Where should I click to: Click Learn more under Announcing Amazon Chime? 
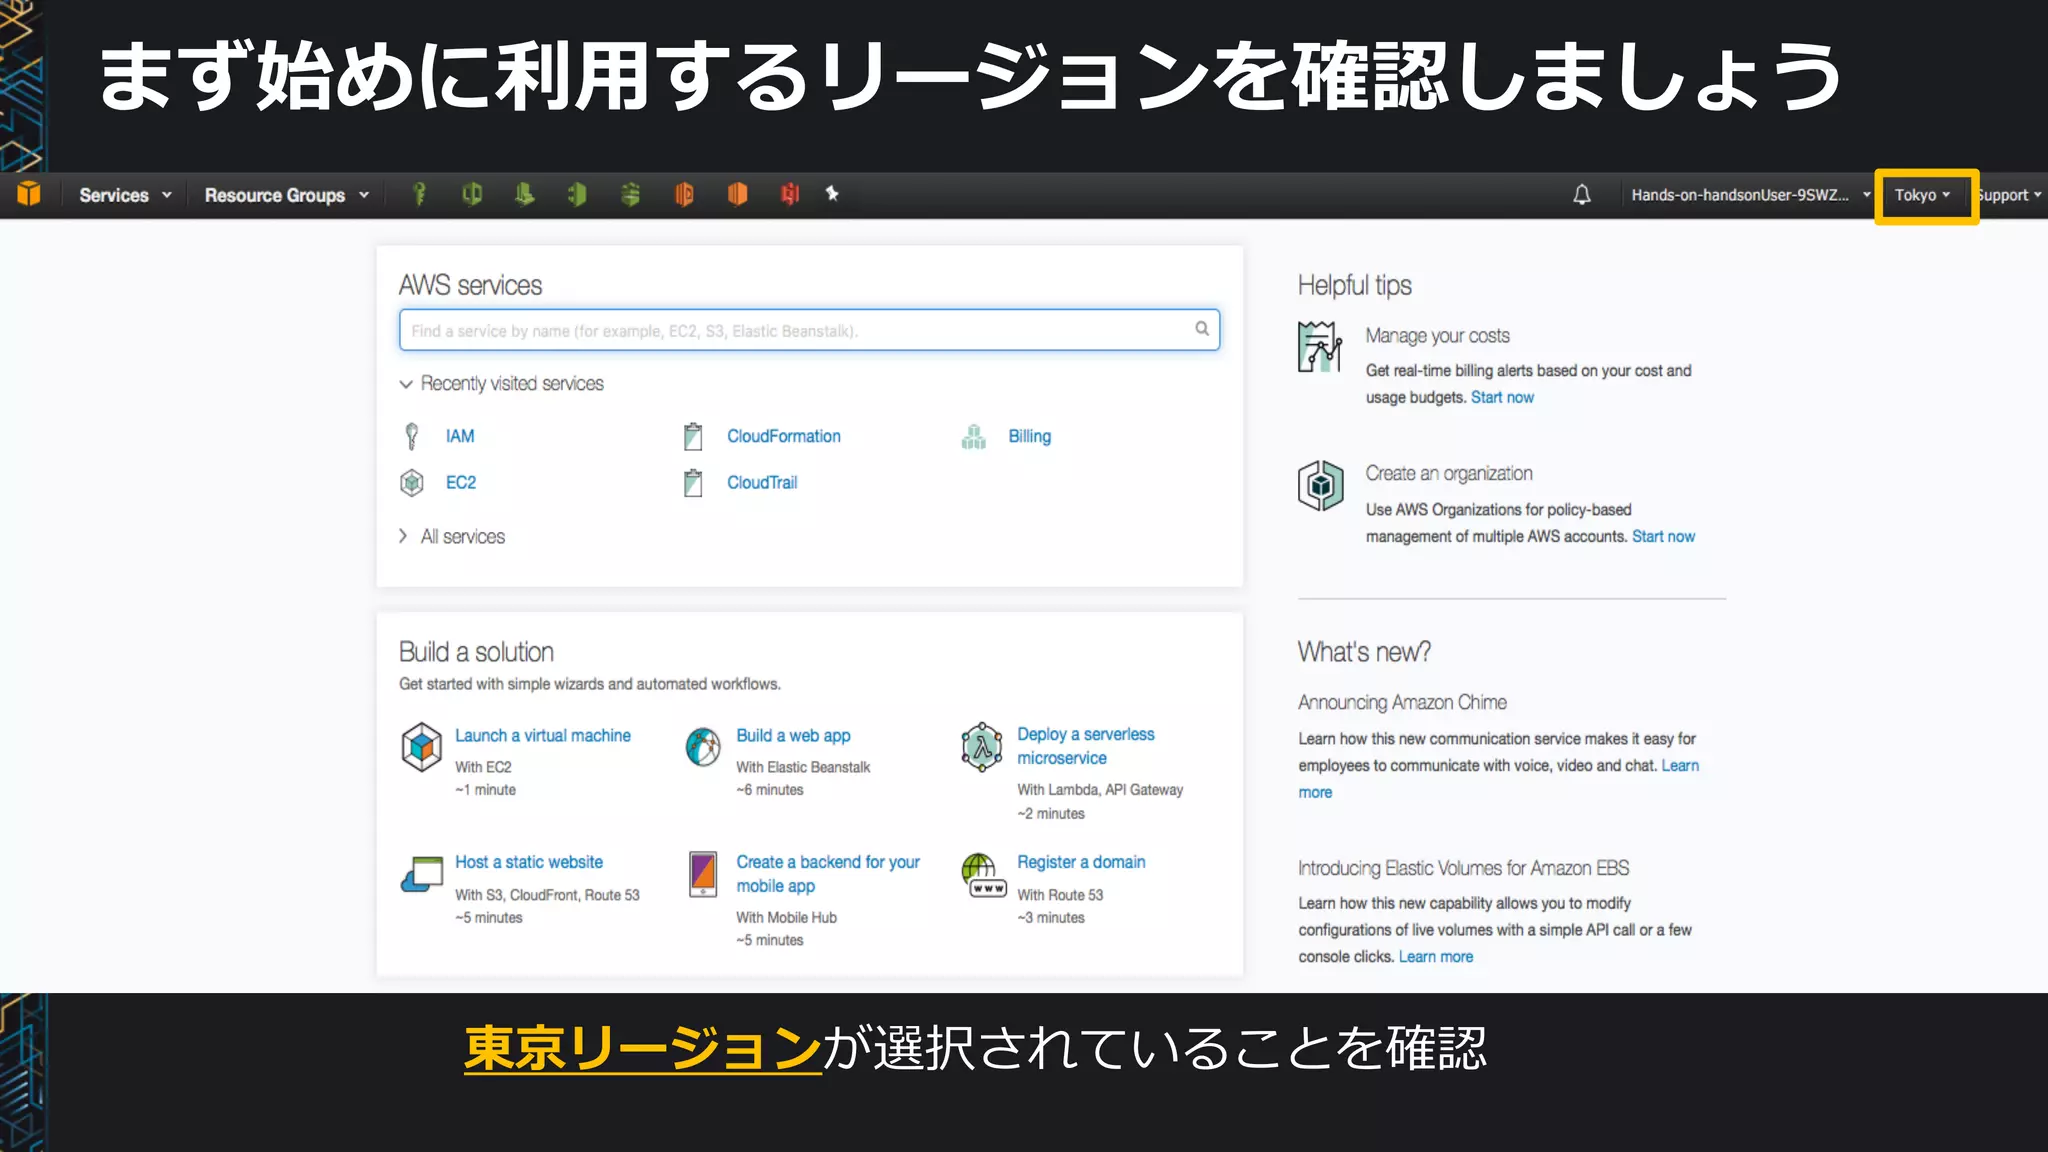click(x=1680, y=766)
